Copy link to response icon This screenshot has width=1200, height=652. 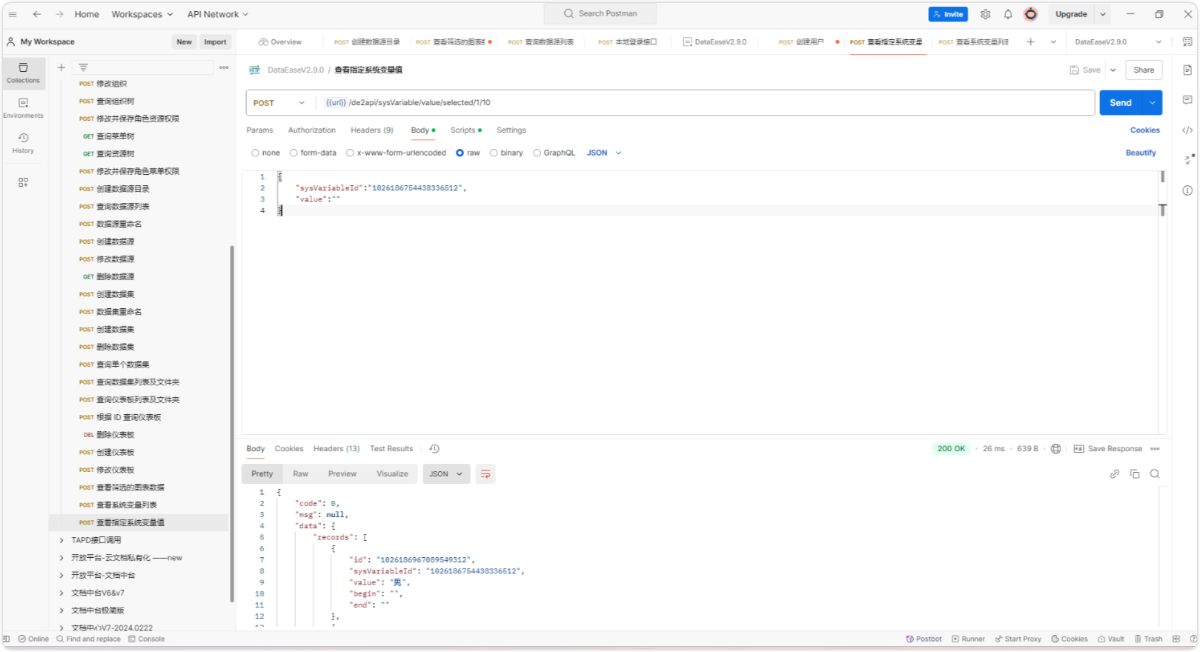tap(1114, 474)
